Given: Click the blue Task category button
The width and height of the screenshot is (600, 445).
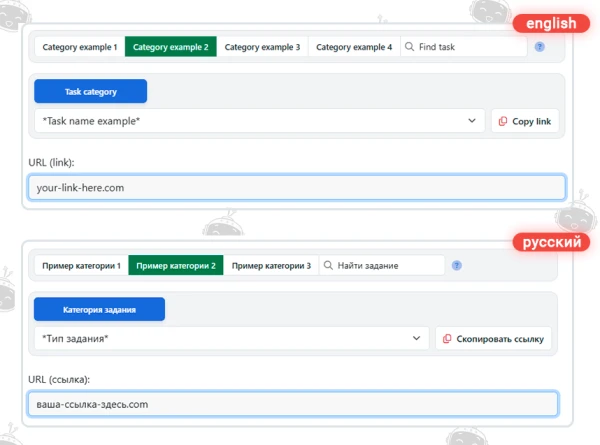Looking at the screenshot, I should point(90,91).
